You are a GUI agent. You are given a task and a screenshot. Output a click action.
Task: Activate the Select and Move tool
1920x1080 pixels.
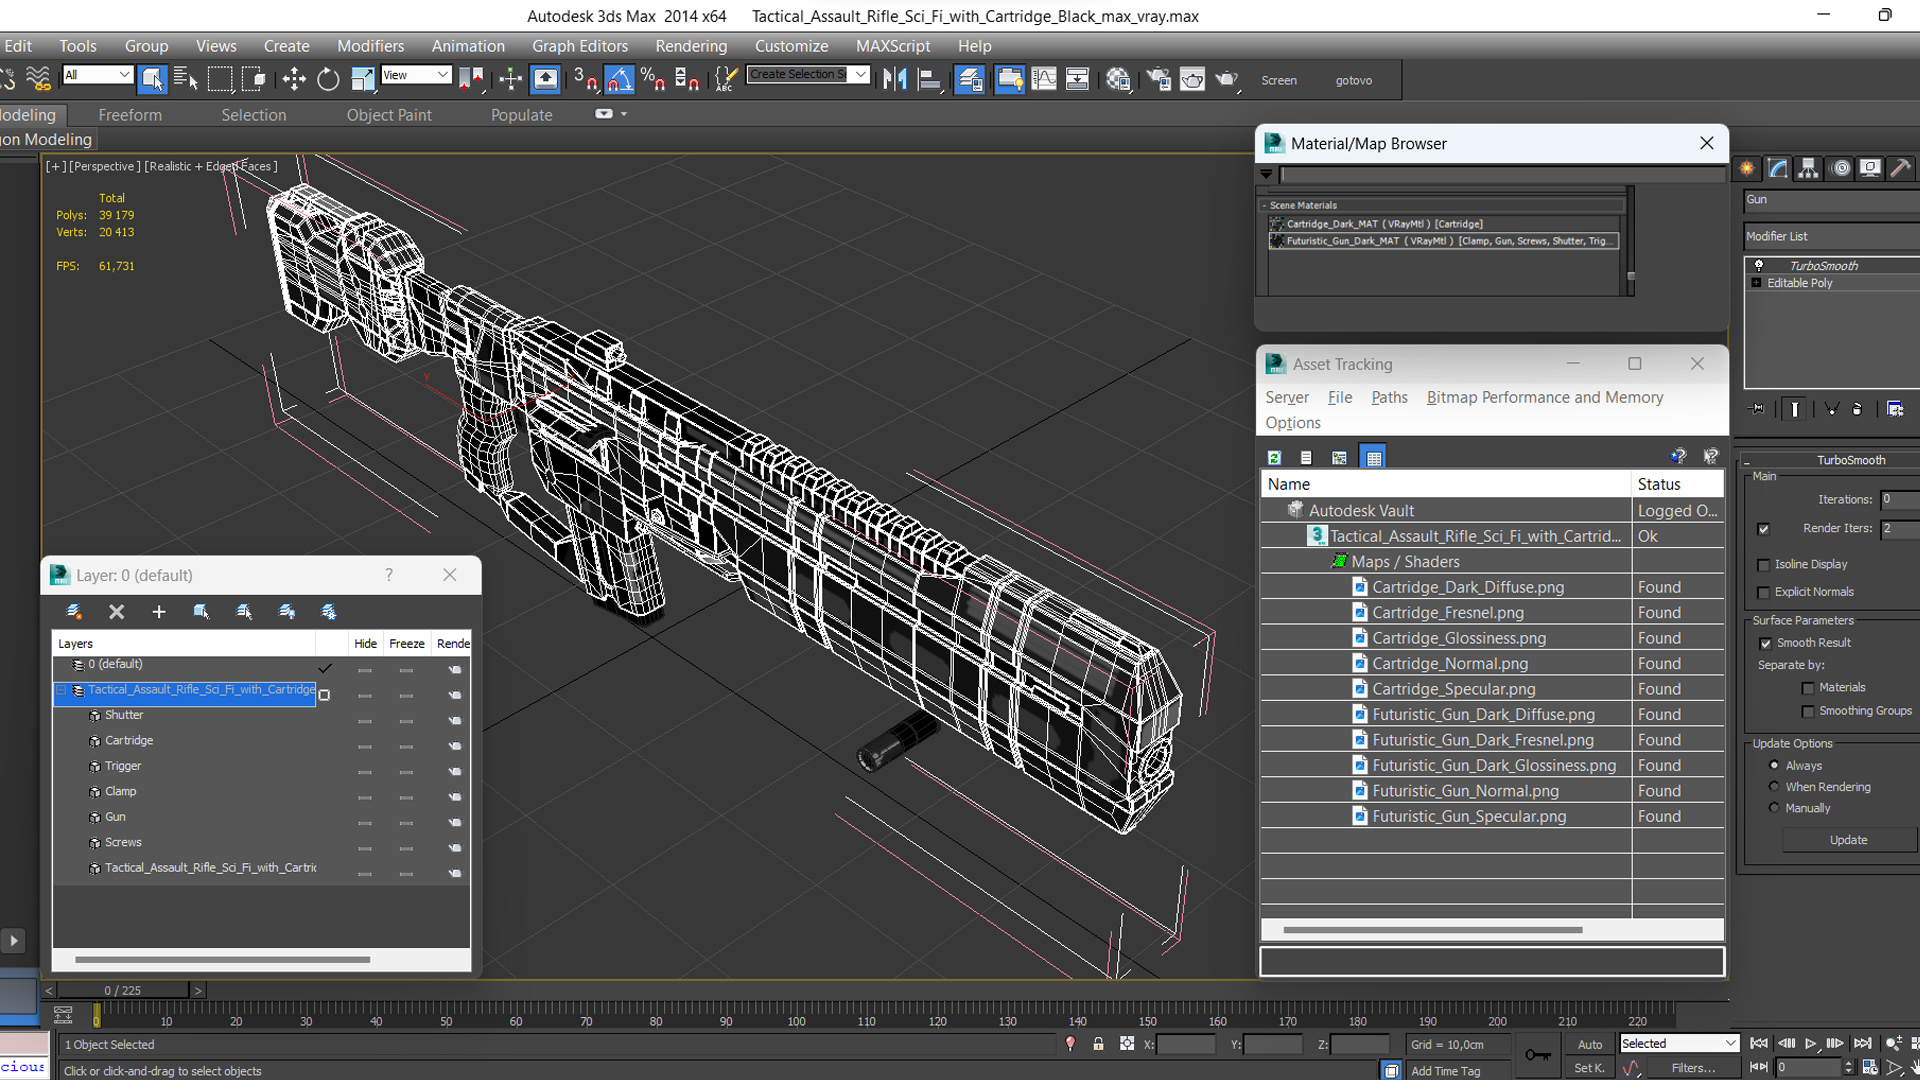[294, 79]
